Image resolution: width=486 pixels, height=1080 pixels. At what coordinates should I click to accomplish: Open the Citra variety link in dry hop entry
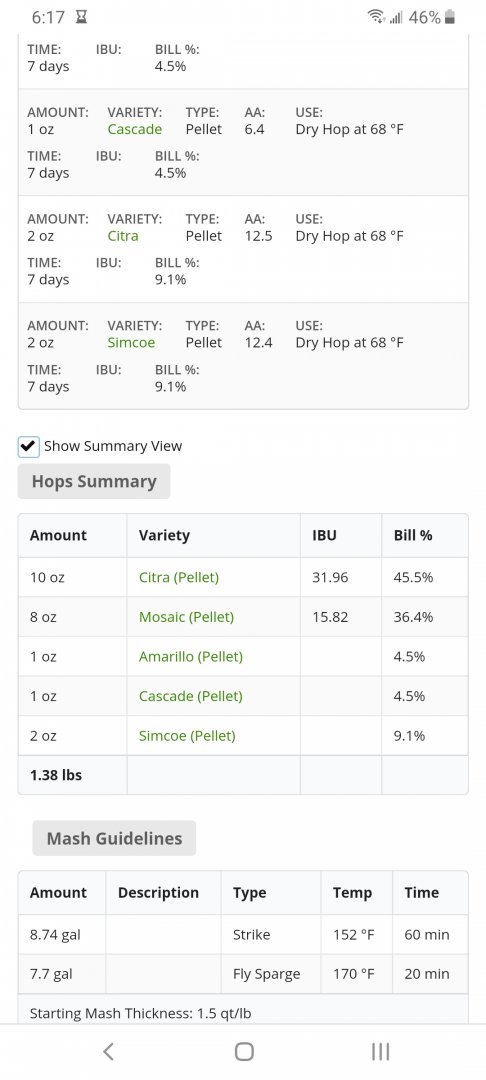click(123, 236)
